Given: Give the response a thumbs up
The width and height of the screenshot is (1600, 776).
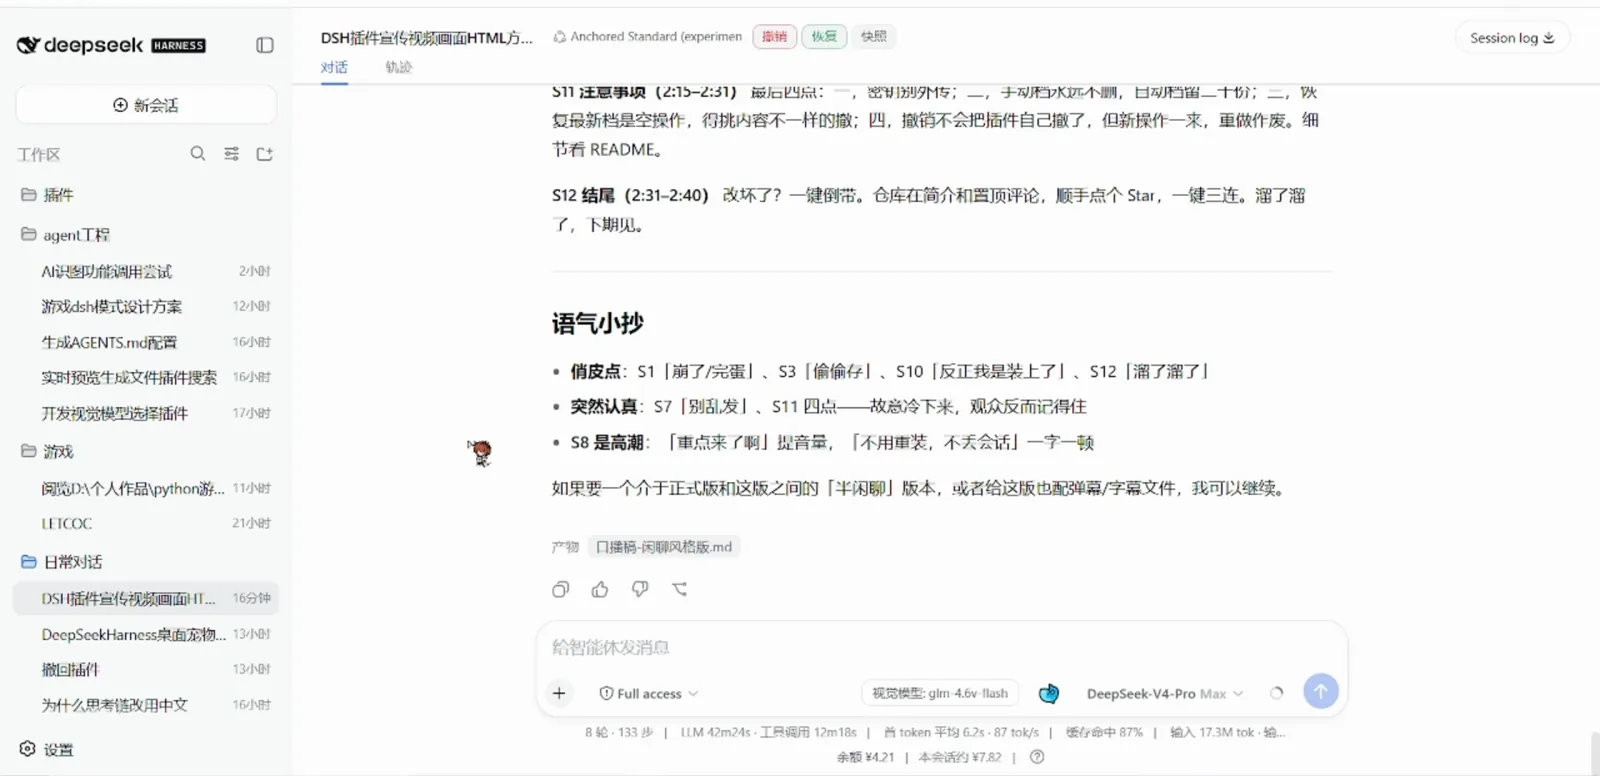Looking at the screenshot, I should coord(600,589).
